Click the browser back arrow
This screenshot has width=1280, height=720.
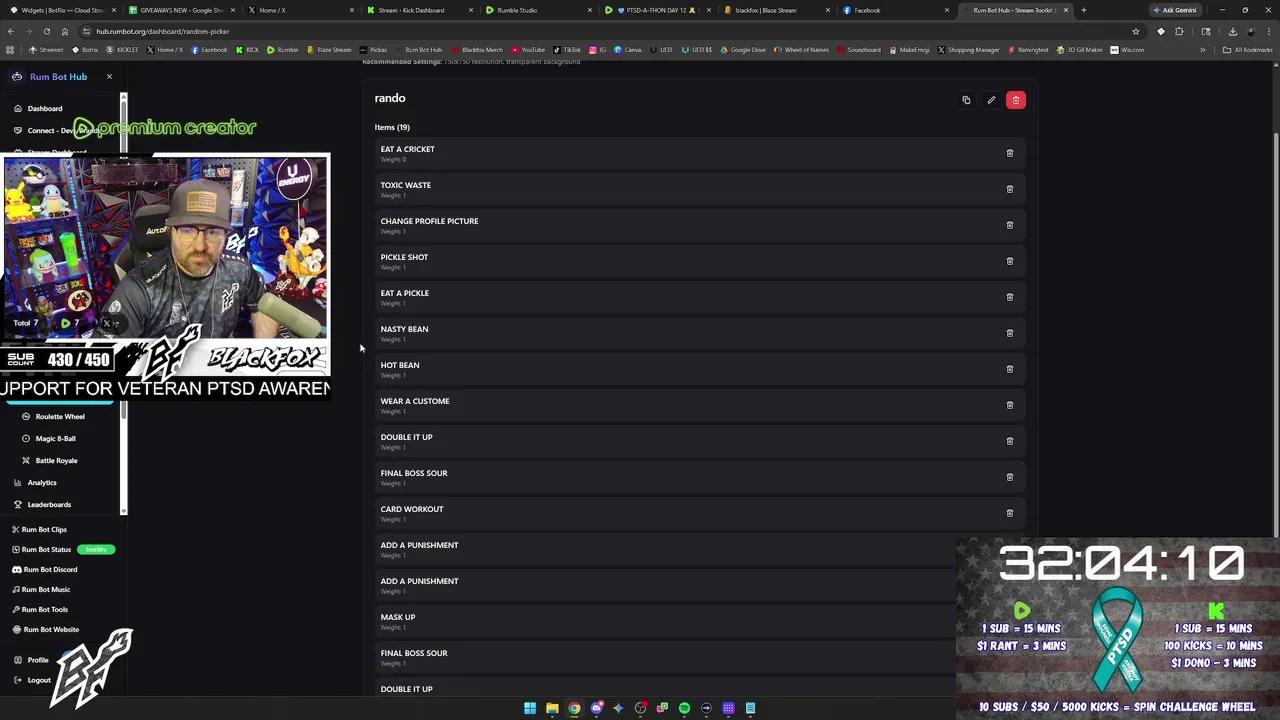pyautogui.click(x=11, y=31)
